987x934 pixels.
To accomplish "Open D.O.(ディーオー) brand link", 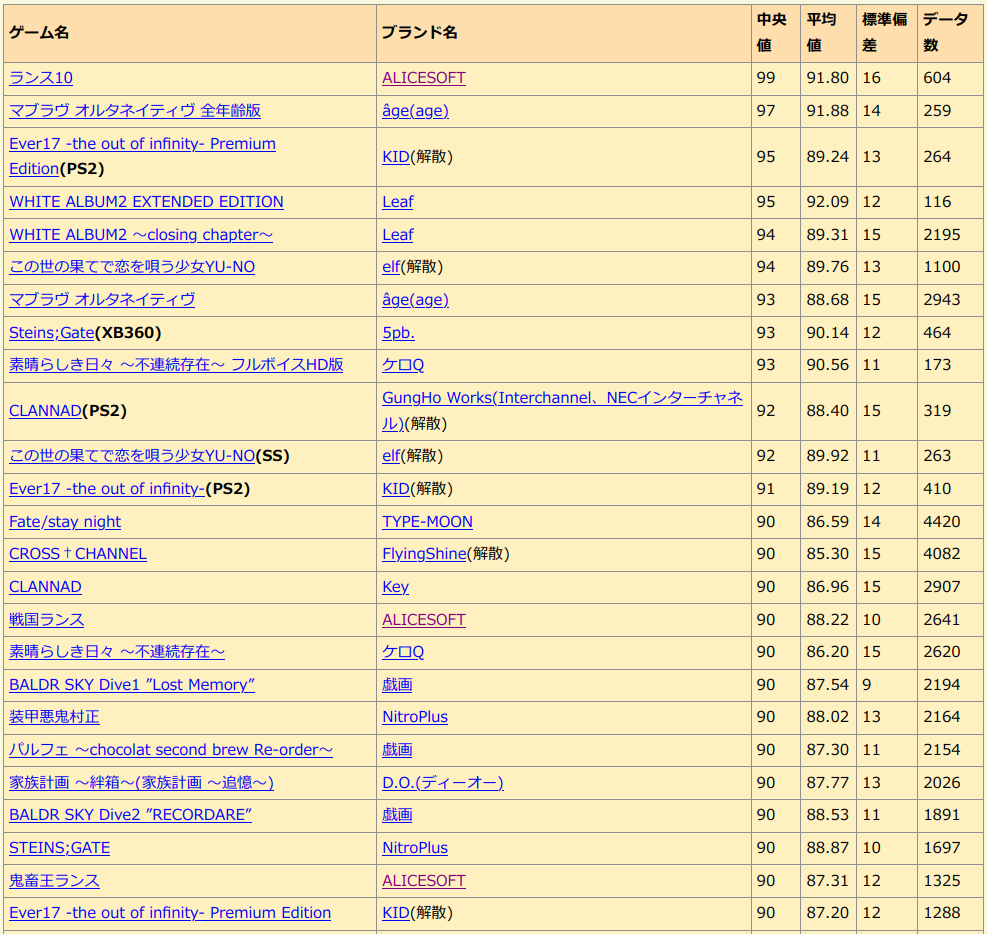I will pyautogui.click(x=443, y=783).
